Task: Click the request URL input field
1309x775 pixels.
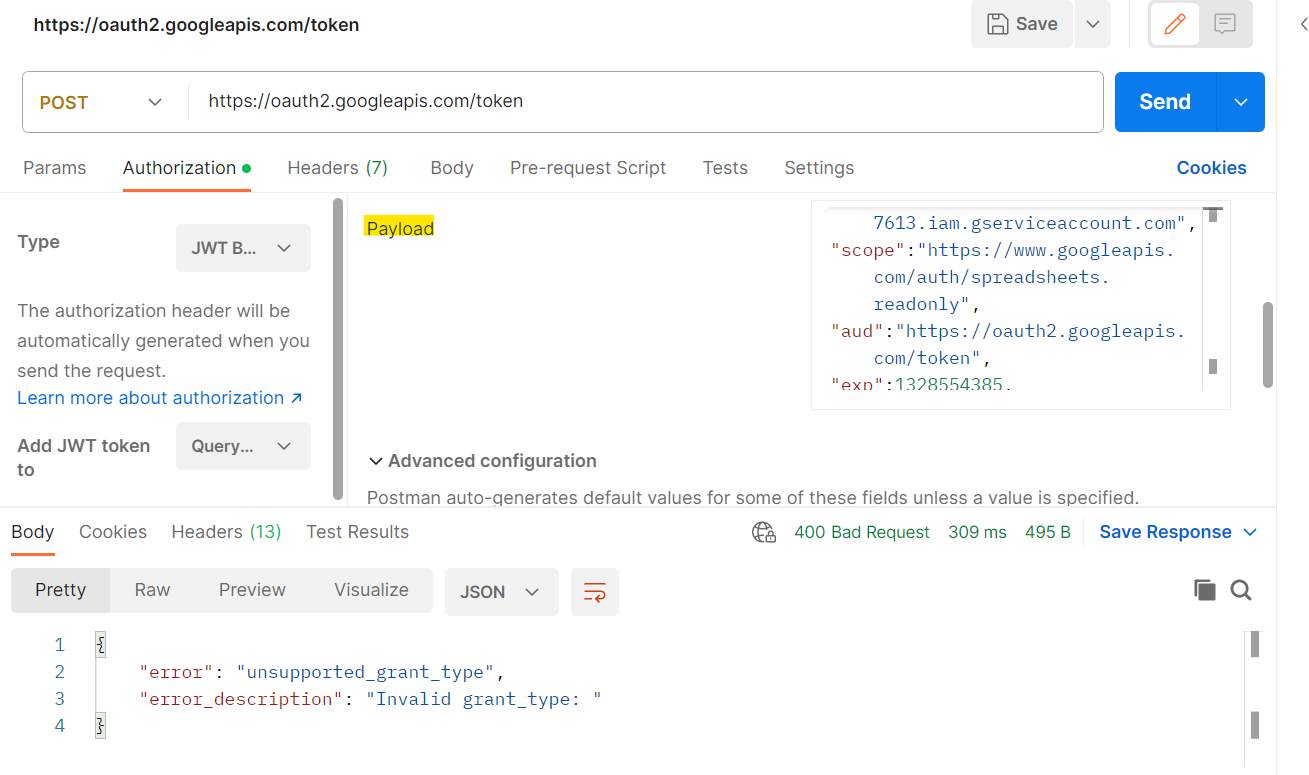Action: 645,101
